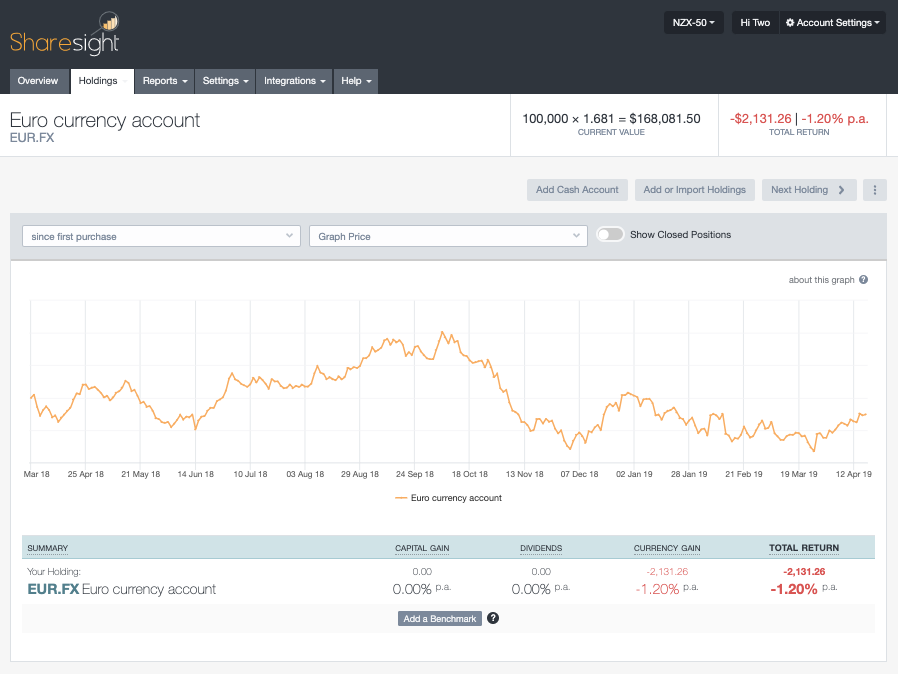
Task: Open the Help menu
Action: coord(355,81)
